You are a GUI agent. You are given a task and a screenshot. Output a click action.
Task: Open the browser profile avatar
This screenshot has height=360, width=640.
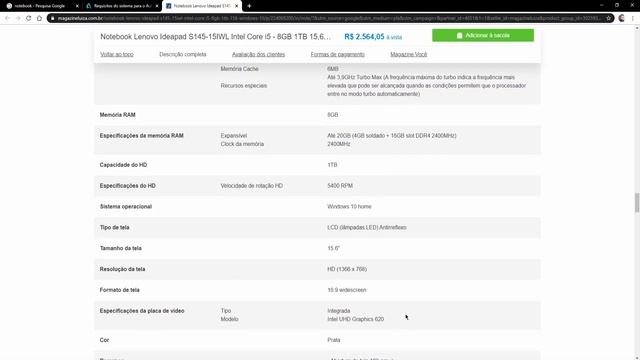tap(622, 18)
